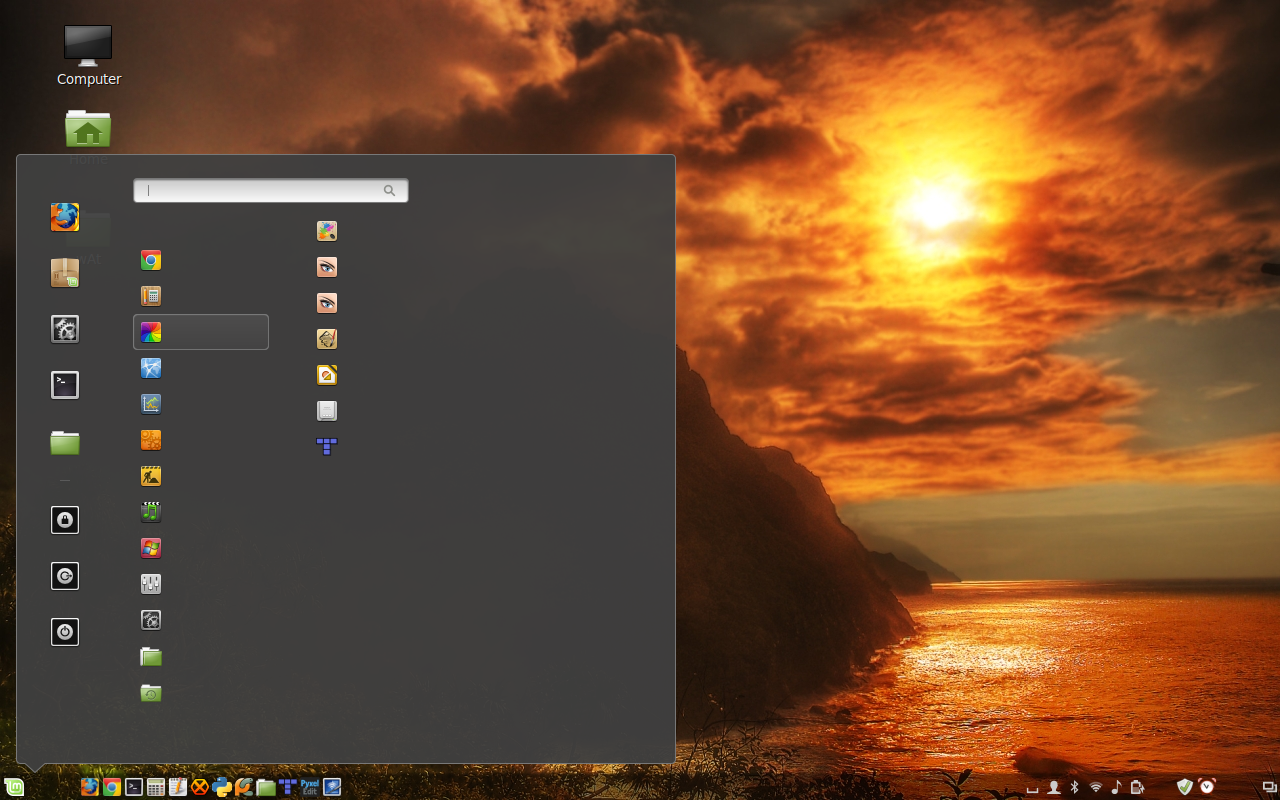Launch the blue T-shaped blocks application
1280x800 pixels.
327,446
